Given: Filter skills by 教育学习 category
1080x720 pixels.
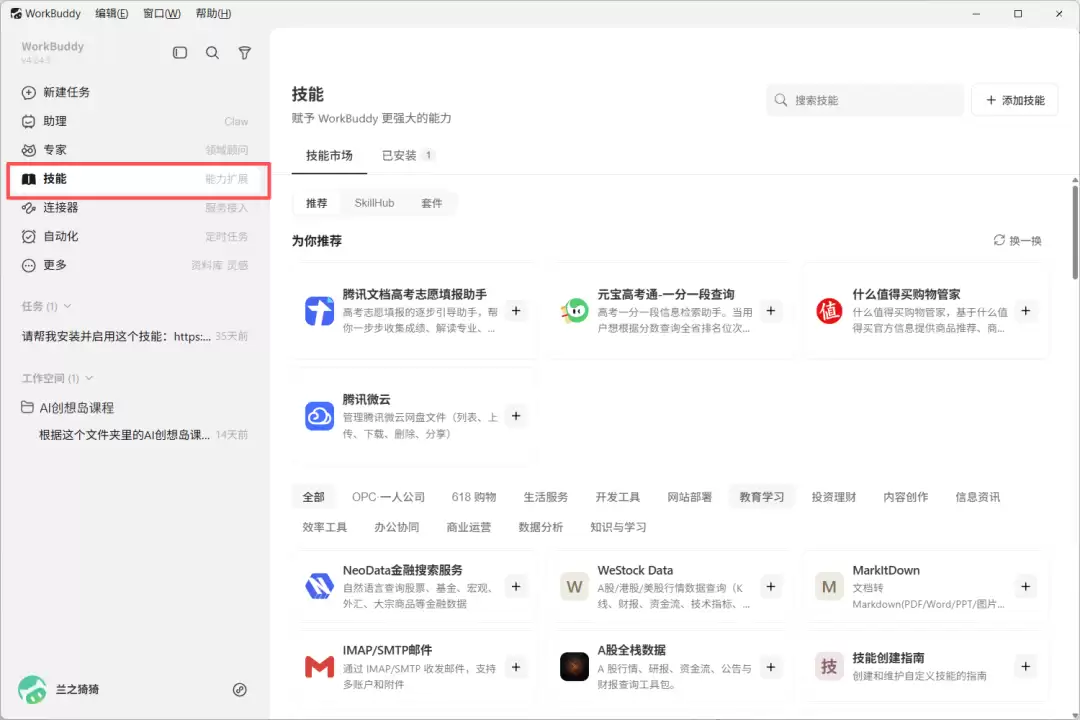Looking at the screenshot, I should pos(761,497).
